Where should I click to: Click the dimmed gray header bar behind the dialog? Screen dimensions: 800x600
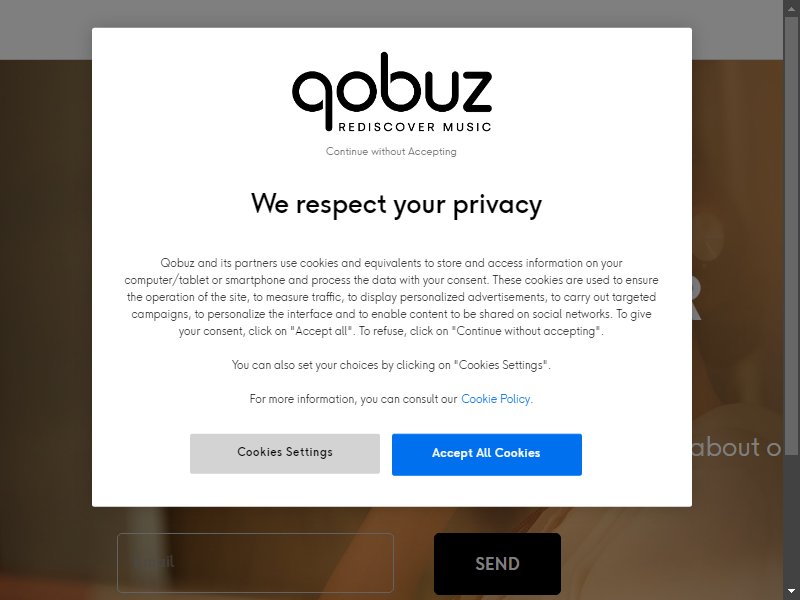coord(391,14)
